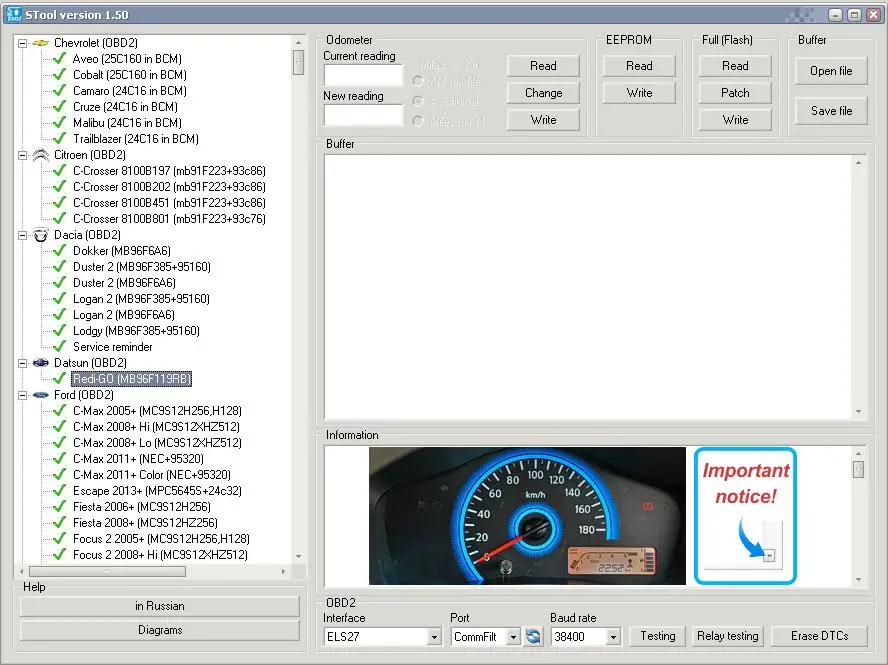
Task: Click the checkmark beside C-Crosser 8100B197
Action: 59,170
